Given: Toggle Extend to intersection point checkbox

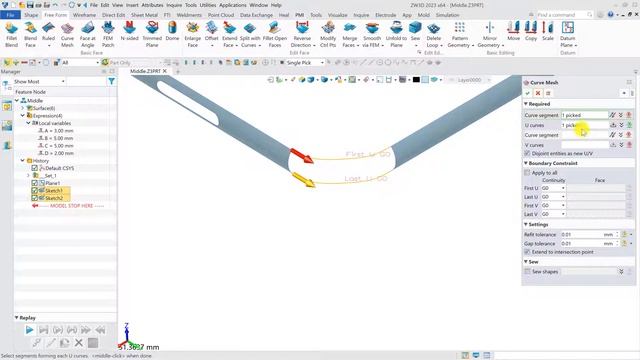Looking at the screenshot, I should 527,252.
